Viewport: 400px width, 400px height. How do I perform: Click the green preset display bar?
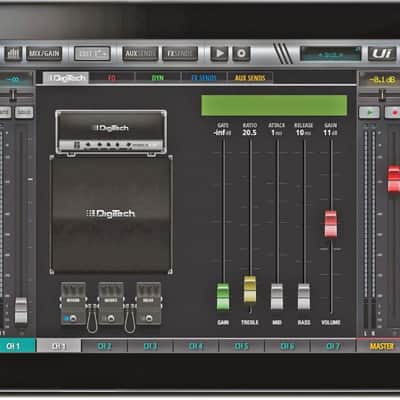coord(274,105)
